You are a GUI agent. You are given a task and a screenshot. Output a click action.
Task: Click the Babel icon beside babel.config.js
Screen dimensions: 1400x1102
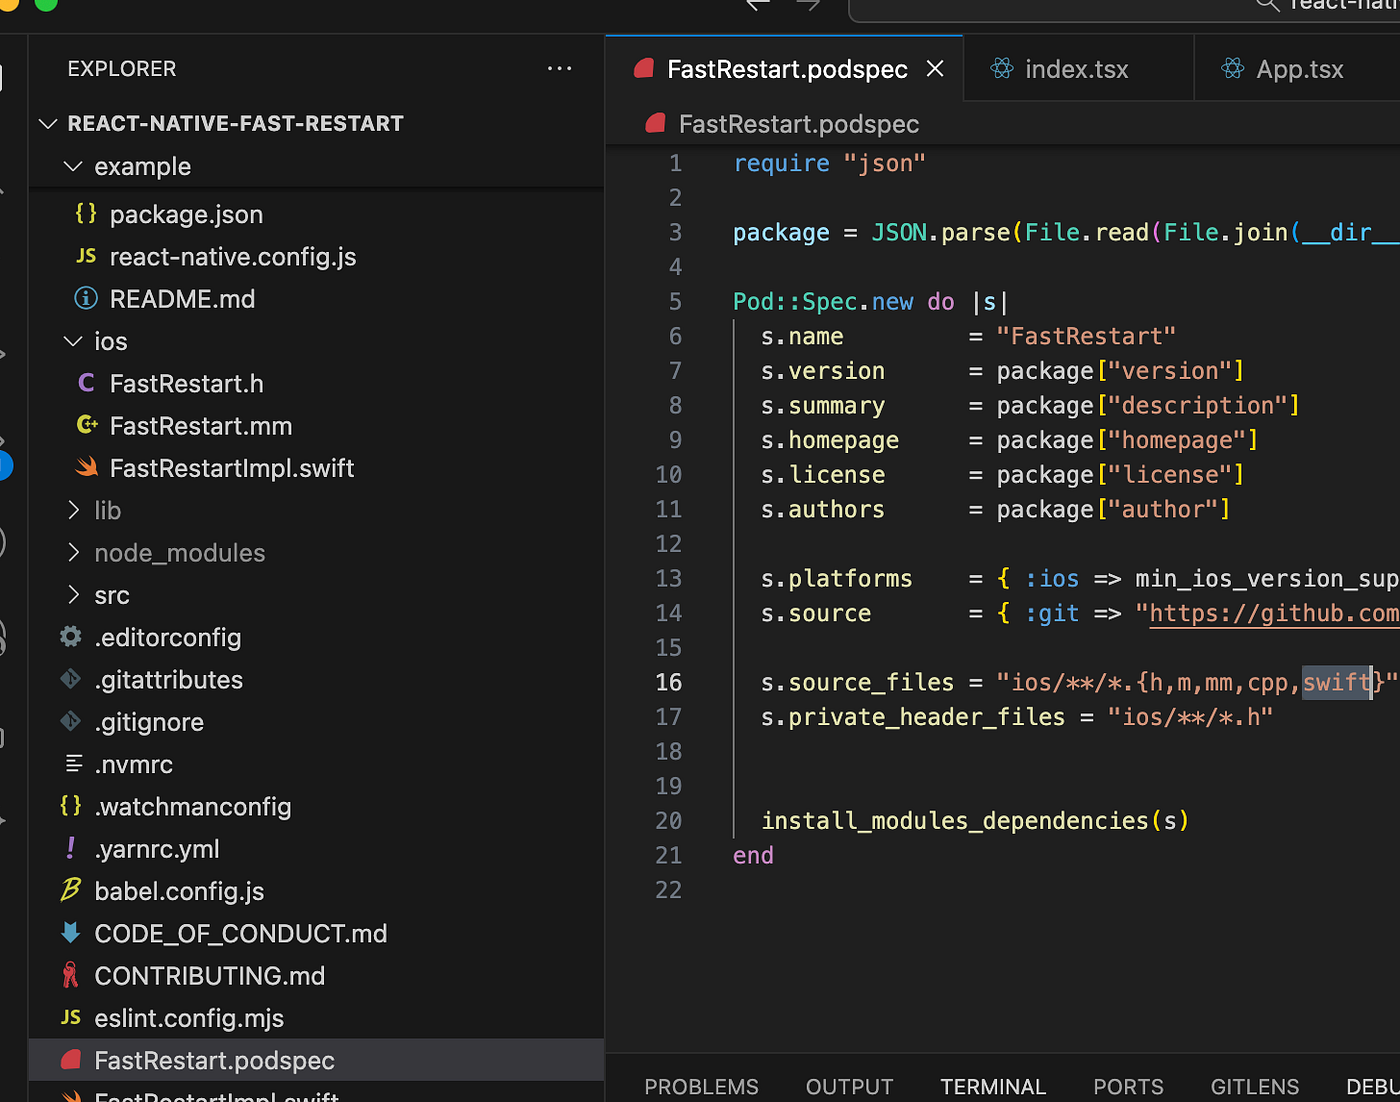point(70,889)
